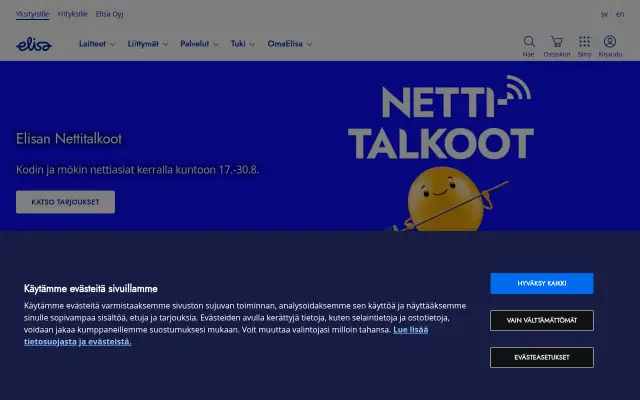
Task: Open Evästeasetukset cookie settings
Action: point(542,358)
